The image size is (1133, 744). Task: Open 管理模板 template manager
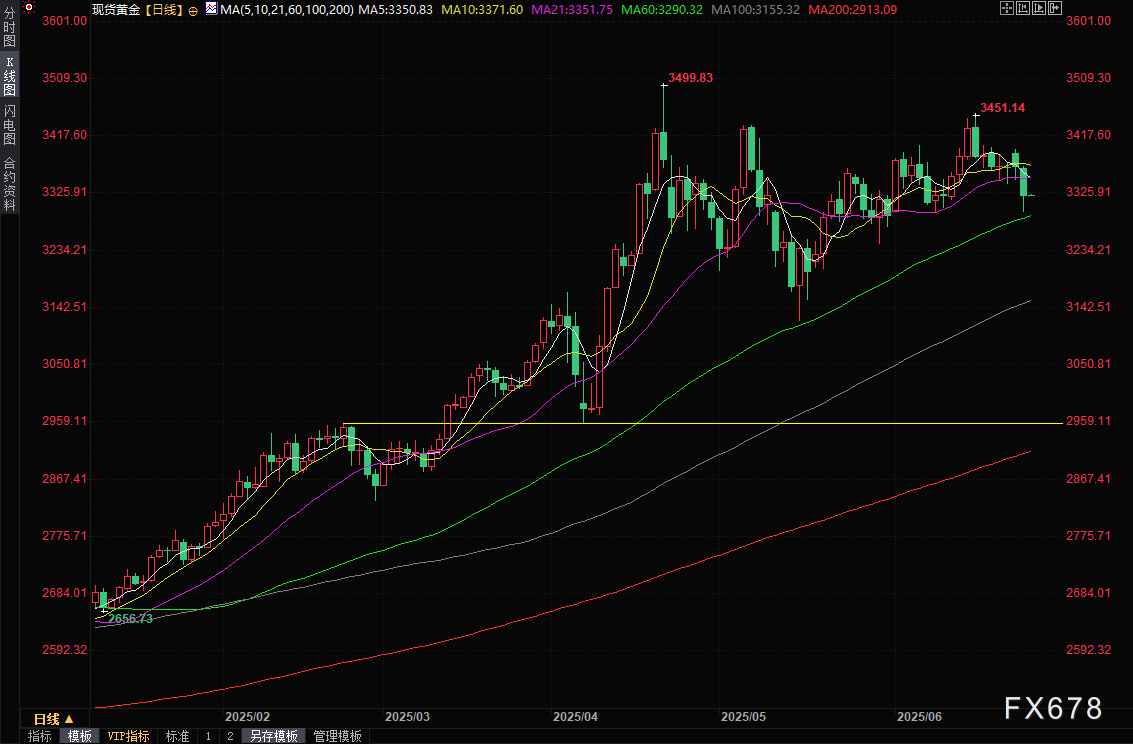click(x=337, y=736)
